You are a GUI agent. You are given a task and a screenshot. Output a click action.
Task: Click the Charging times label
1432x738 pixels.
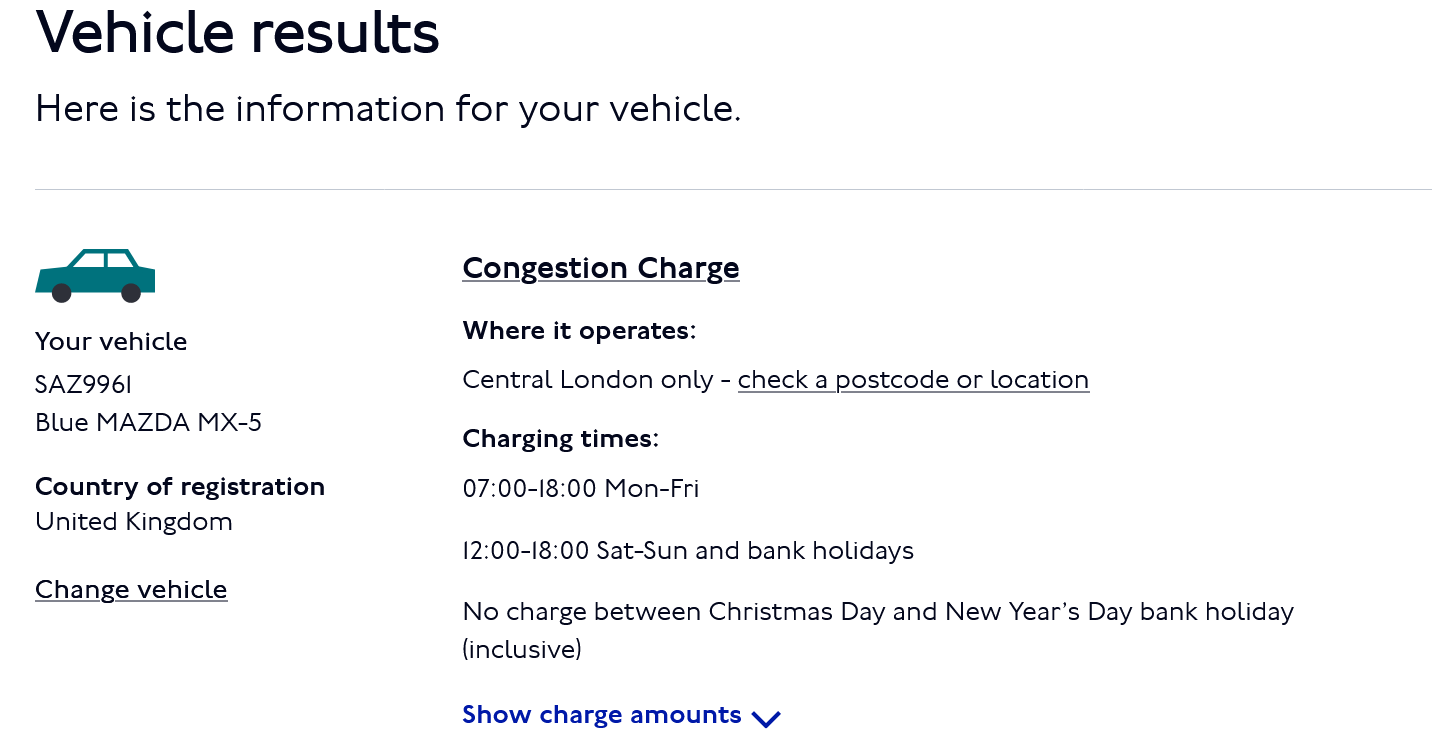[561, 439]
